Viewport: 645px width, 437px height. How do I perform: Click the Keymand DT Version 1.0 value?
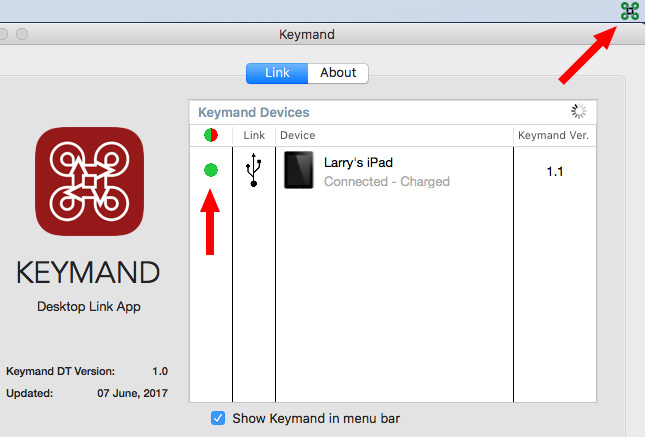160,371
